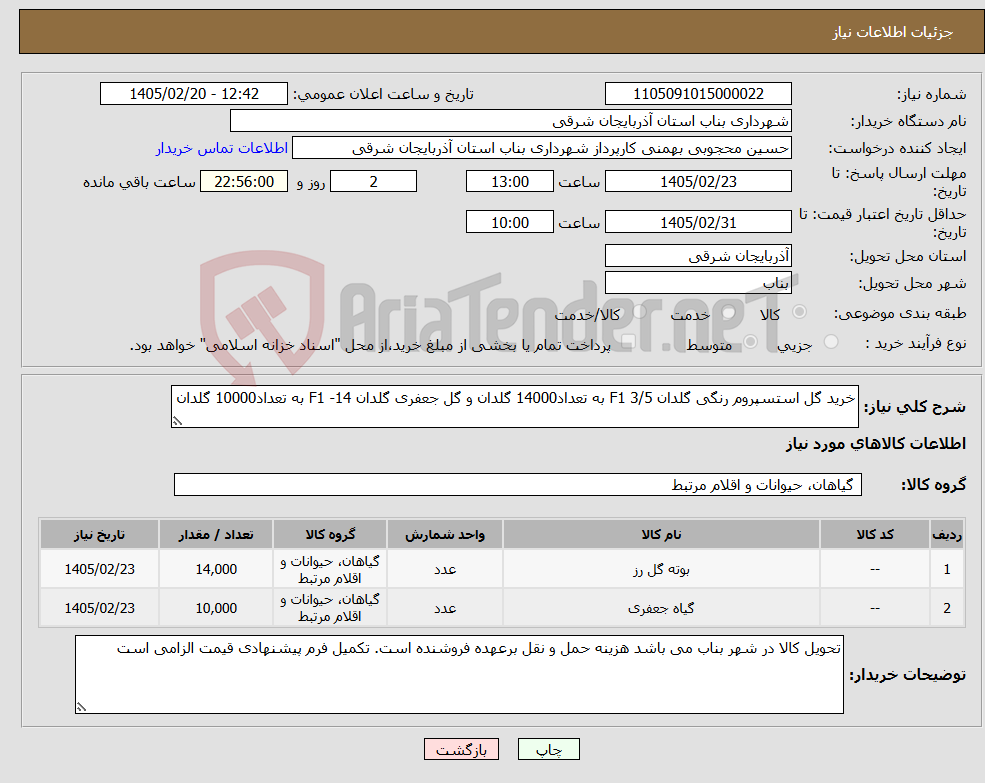Click need date in the گیاه جعفری row
The image size is (985, 783).
pos(99,608)
